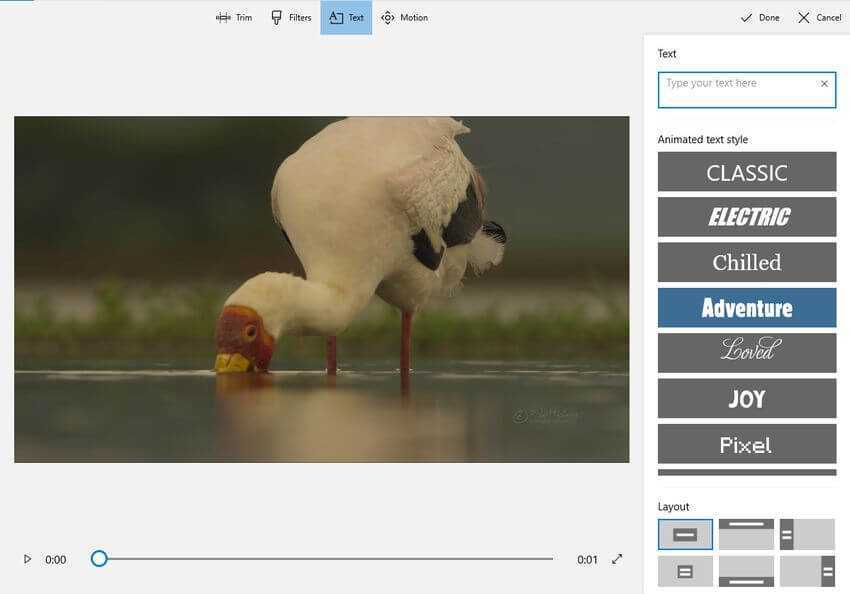Cancel the text editing

[x=820, y=17]
